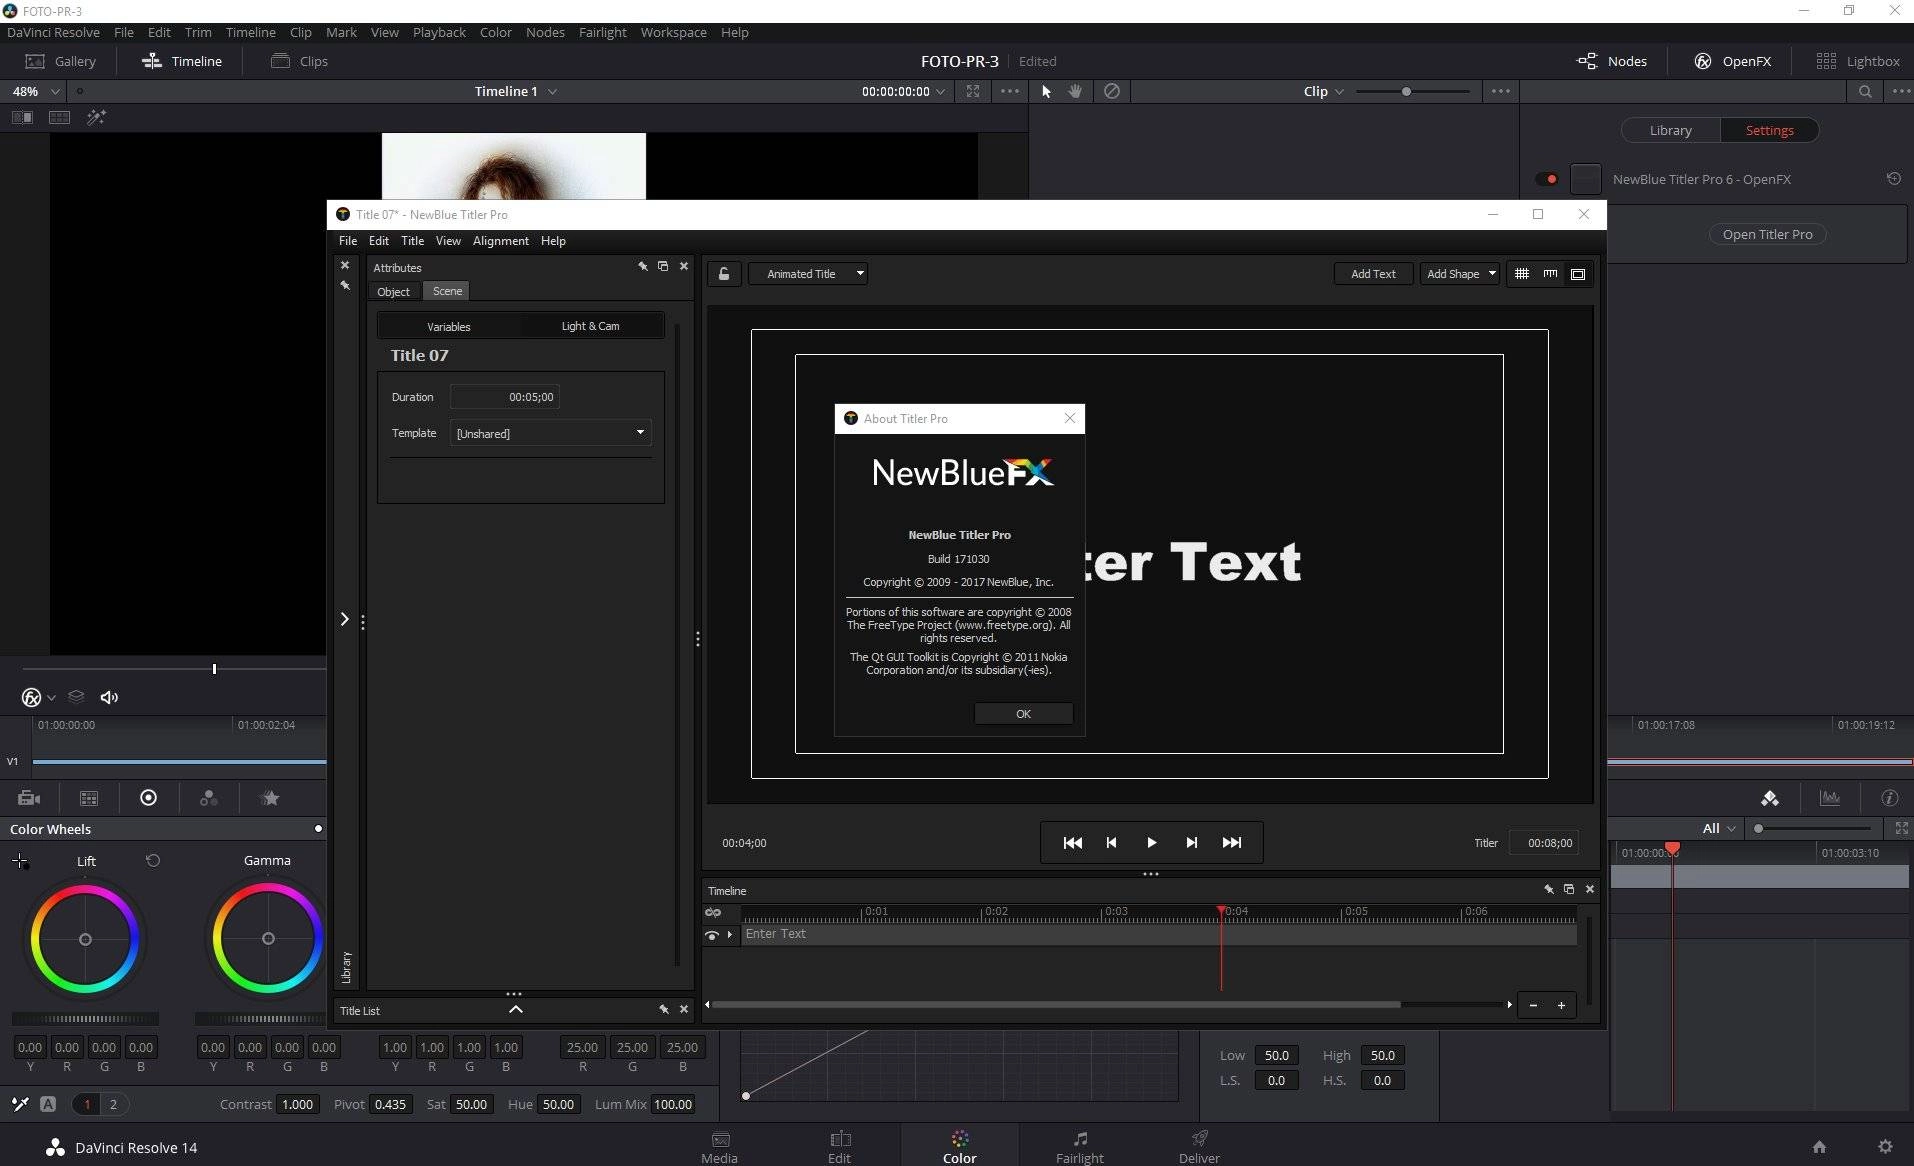Close the About Titler Pro dialog

[1070, 418]
